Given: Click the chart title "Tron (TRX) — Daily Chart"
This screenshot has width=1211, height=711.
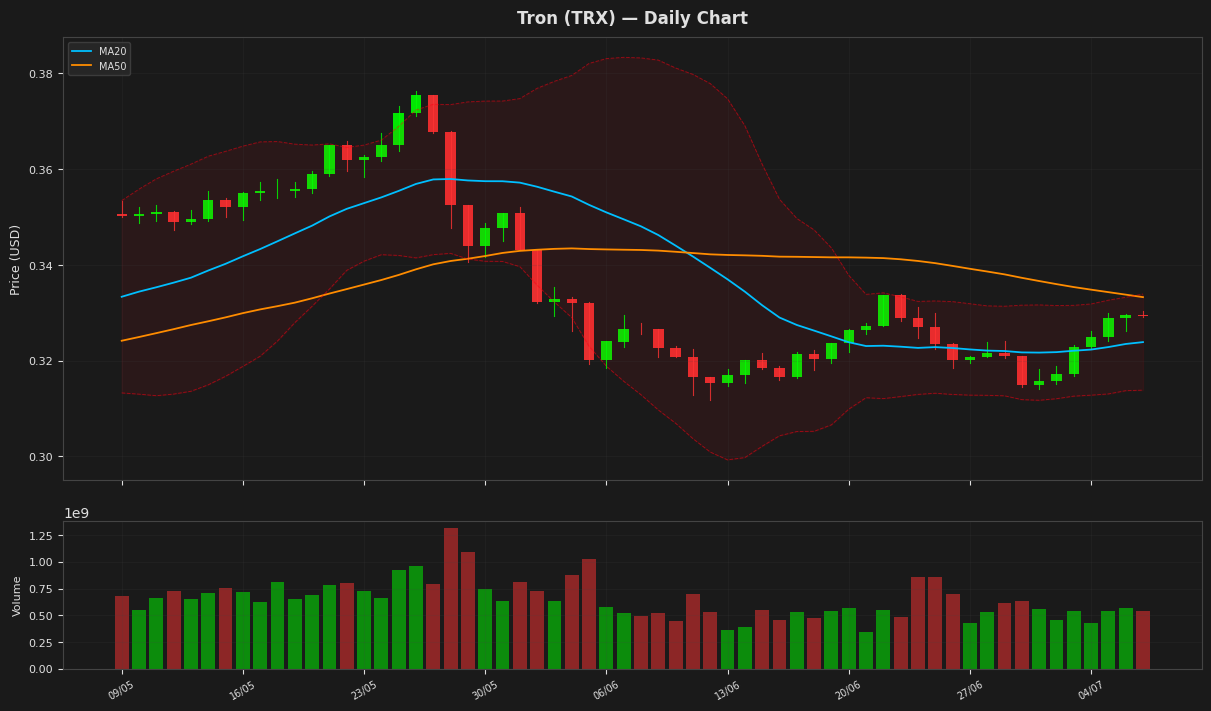Looking at the screenshot, I should [x=632, y=18].
